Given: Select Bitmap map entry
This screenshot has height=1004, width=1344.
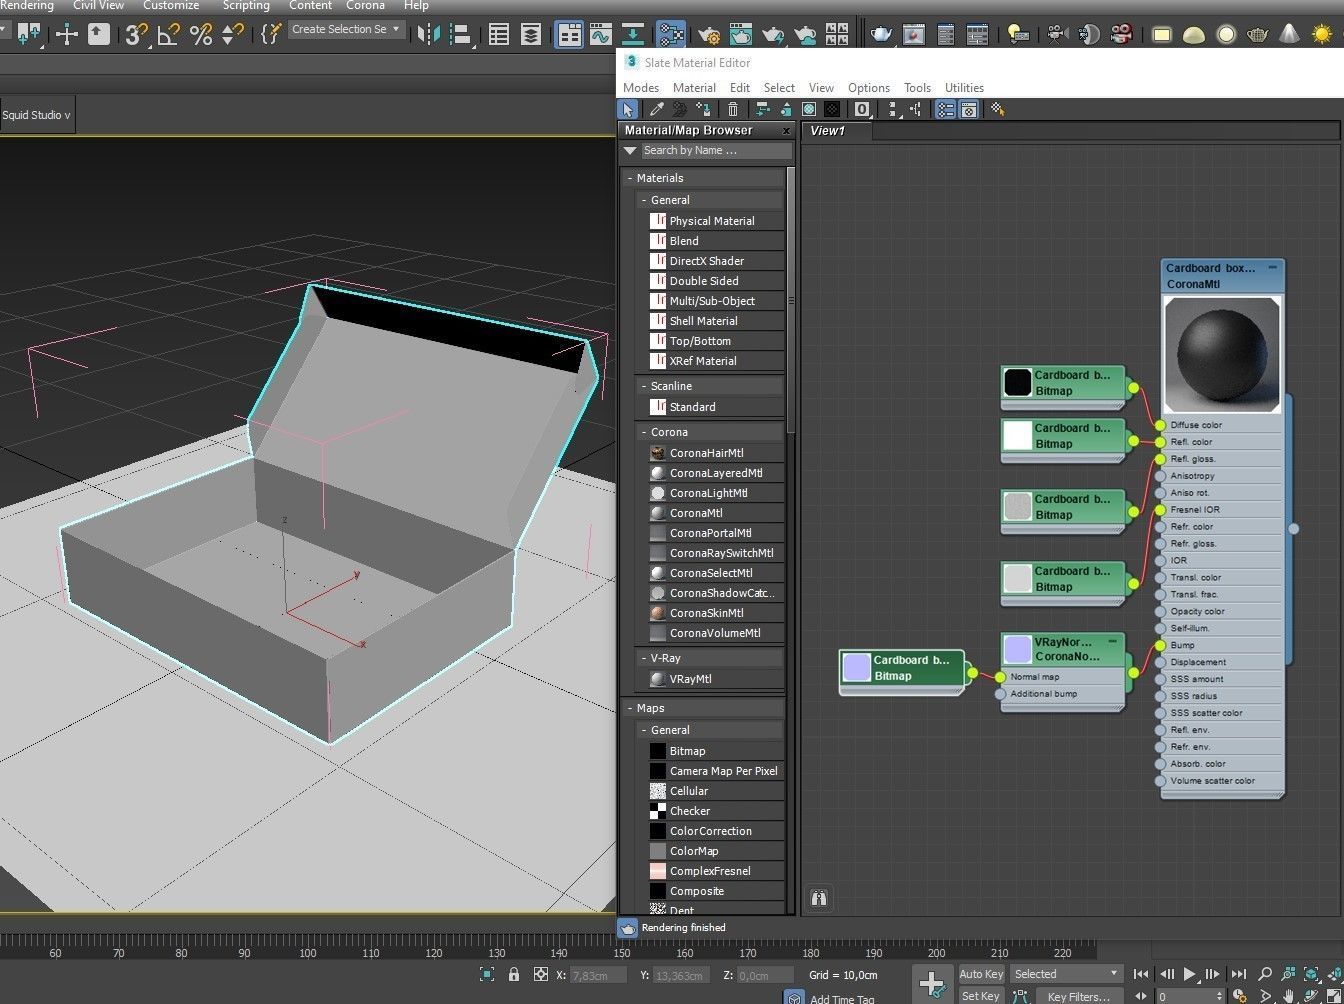Looking at the screenshot, I should tap(687, 751).
